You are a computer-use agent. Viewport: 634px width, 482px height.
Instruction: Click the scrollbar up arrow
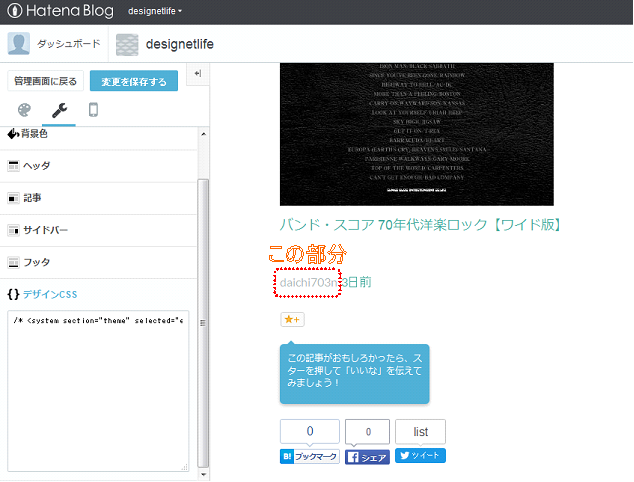click(x=203, y=134)
